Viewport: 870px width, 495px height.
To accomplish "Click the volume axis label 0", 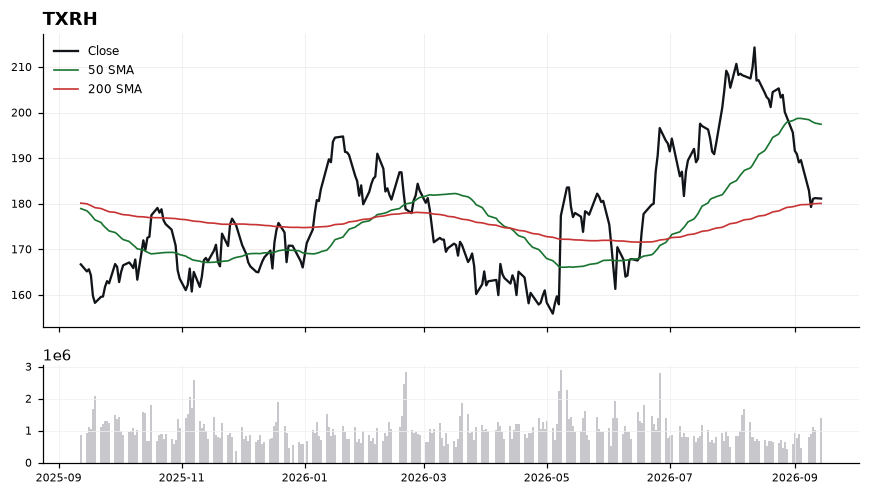I will (29, 463).
